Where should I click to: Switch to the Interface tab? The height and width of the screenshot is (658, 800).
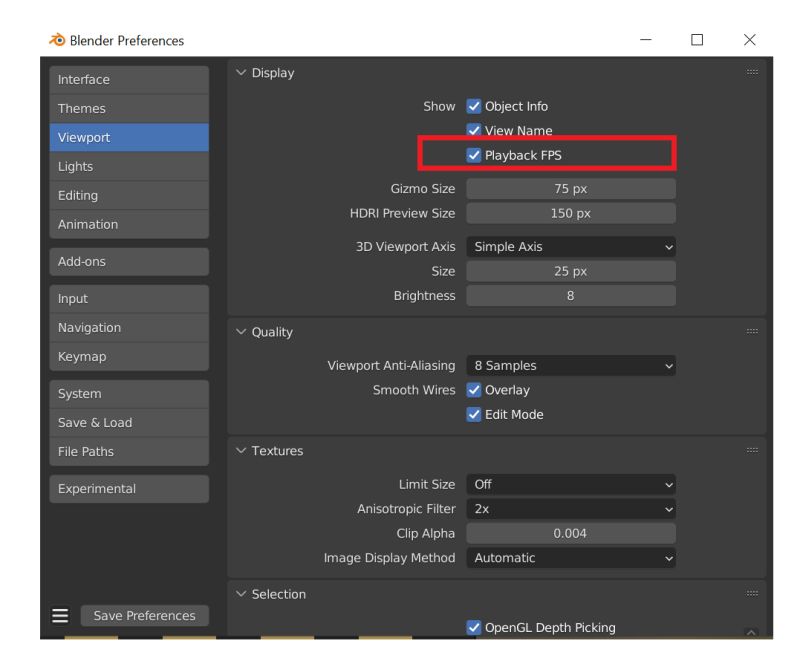coord(129,80)
